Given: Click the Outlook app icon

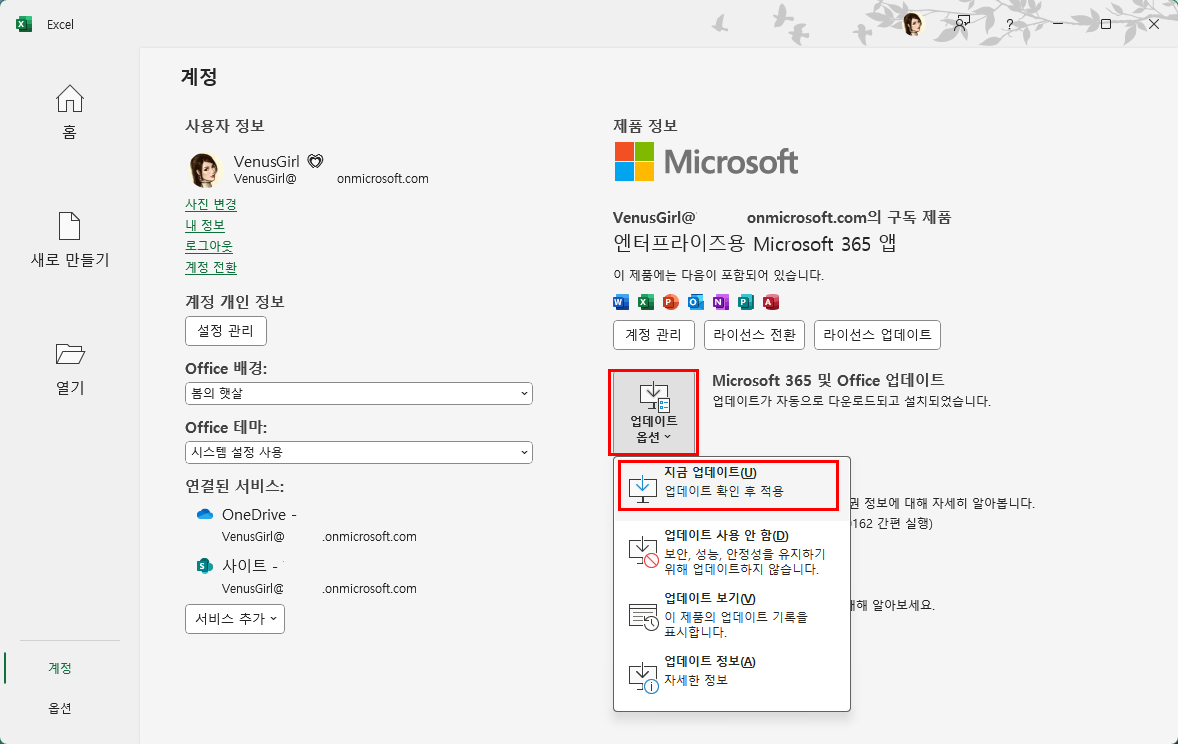Looking at the screenshot, I should (696, 302).
